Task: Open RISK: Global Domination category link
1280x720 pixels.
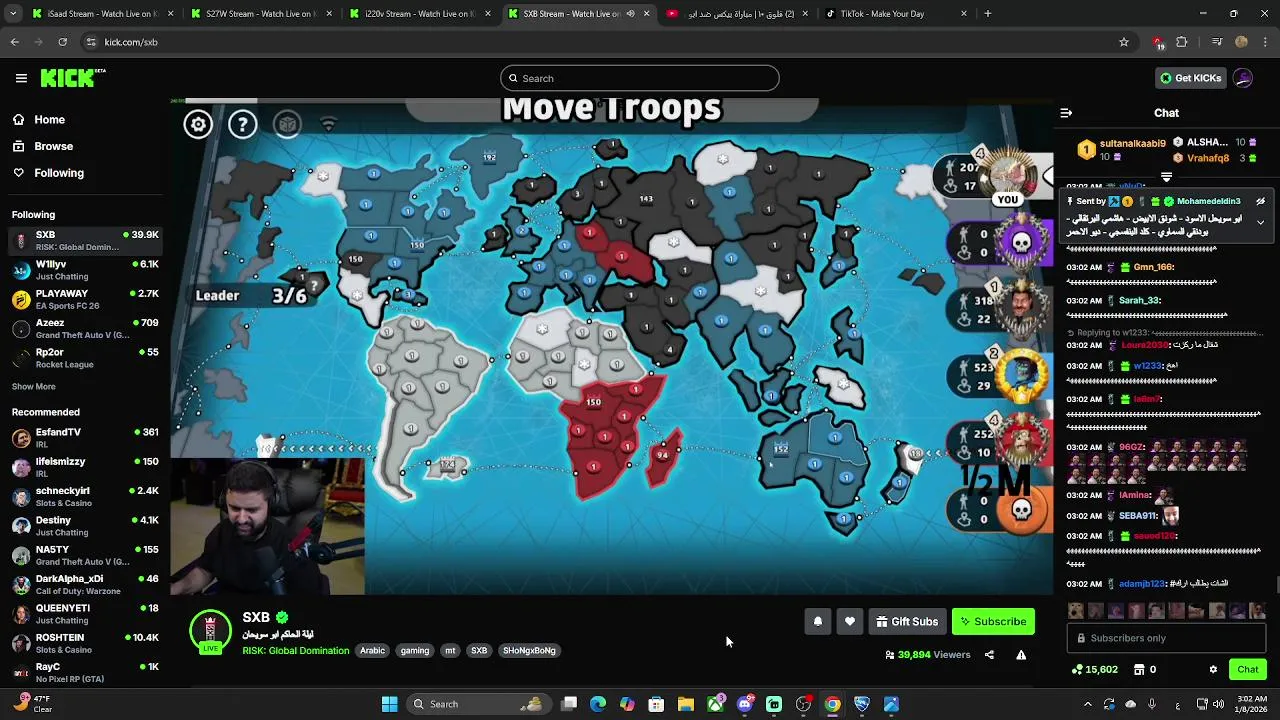Action: [x=295, y=650]
